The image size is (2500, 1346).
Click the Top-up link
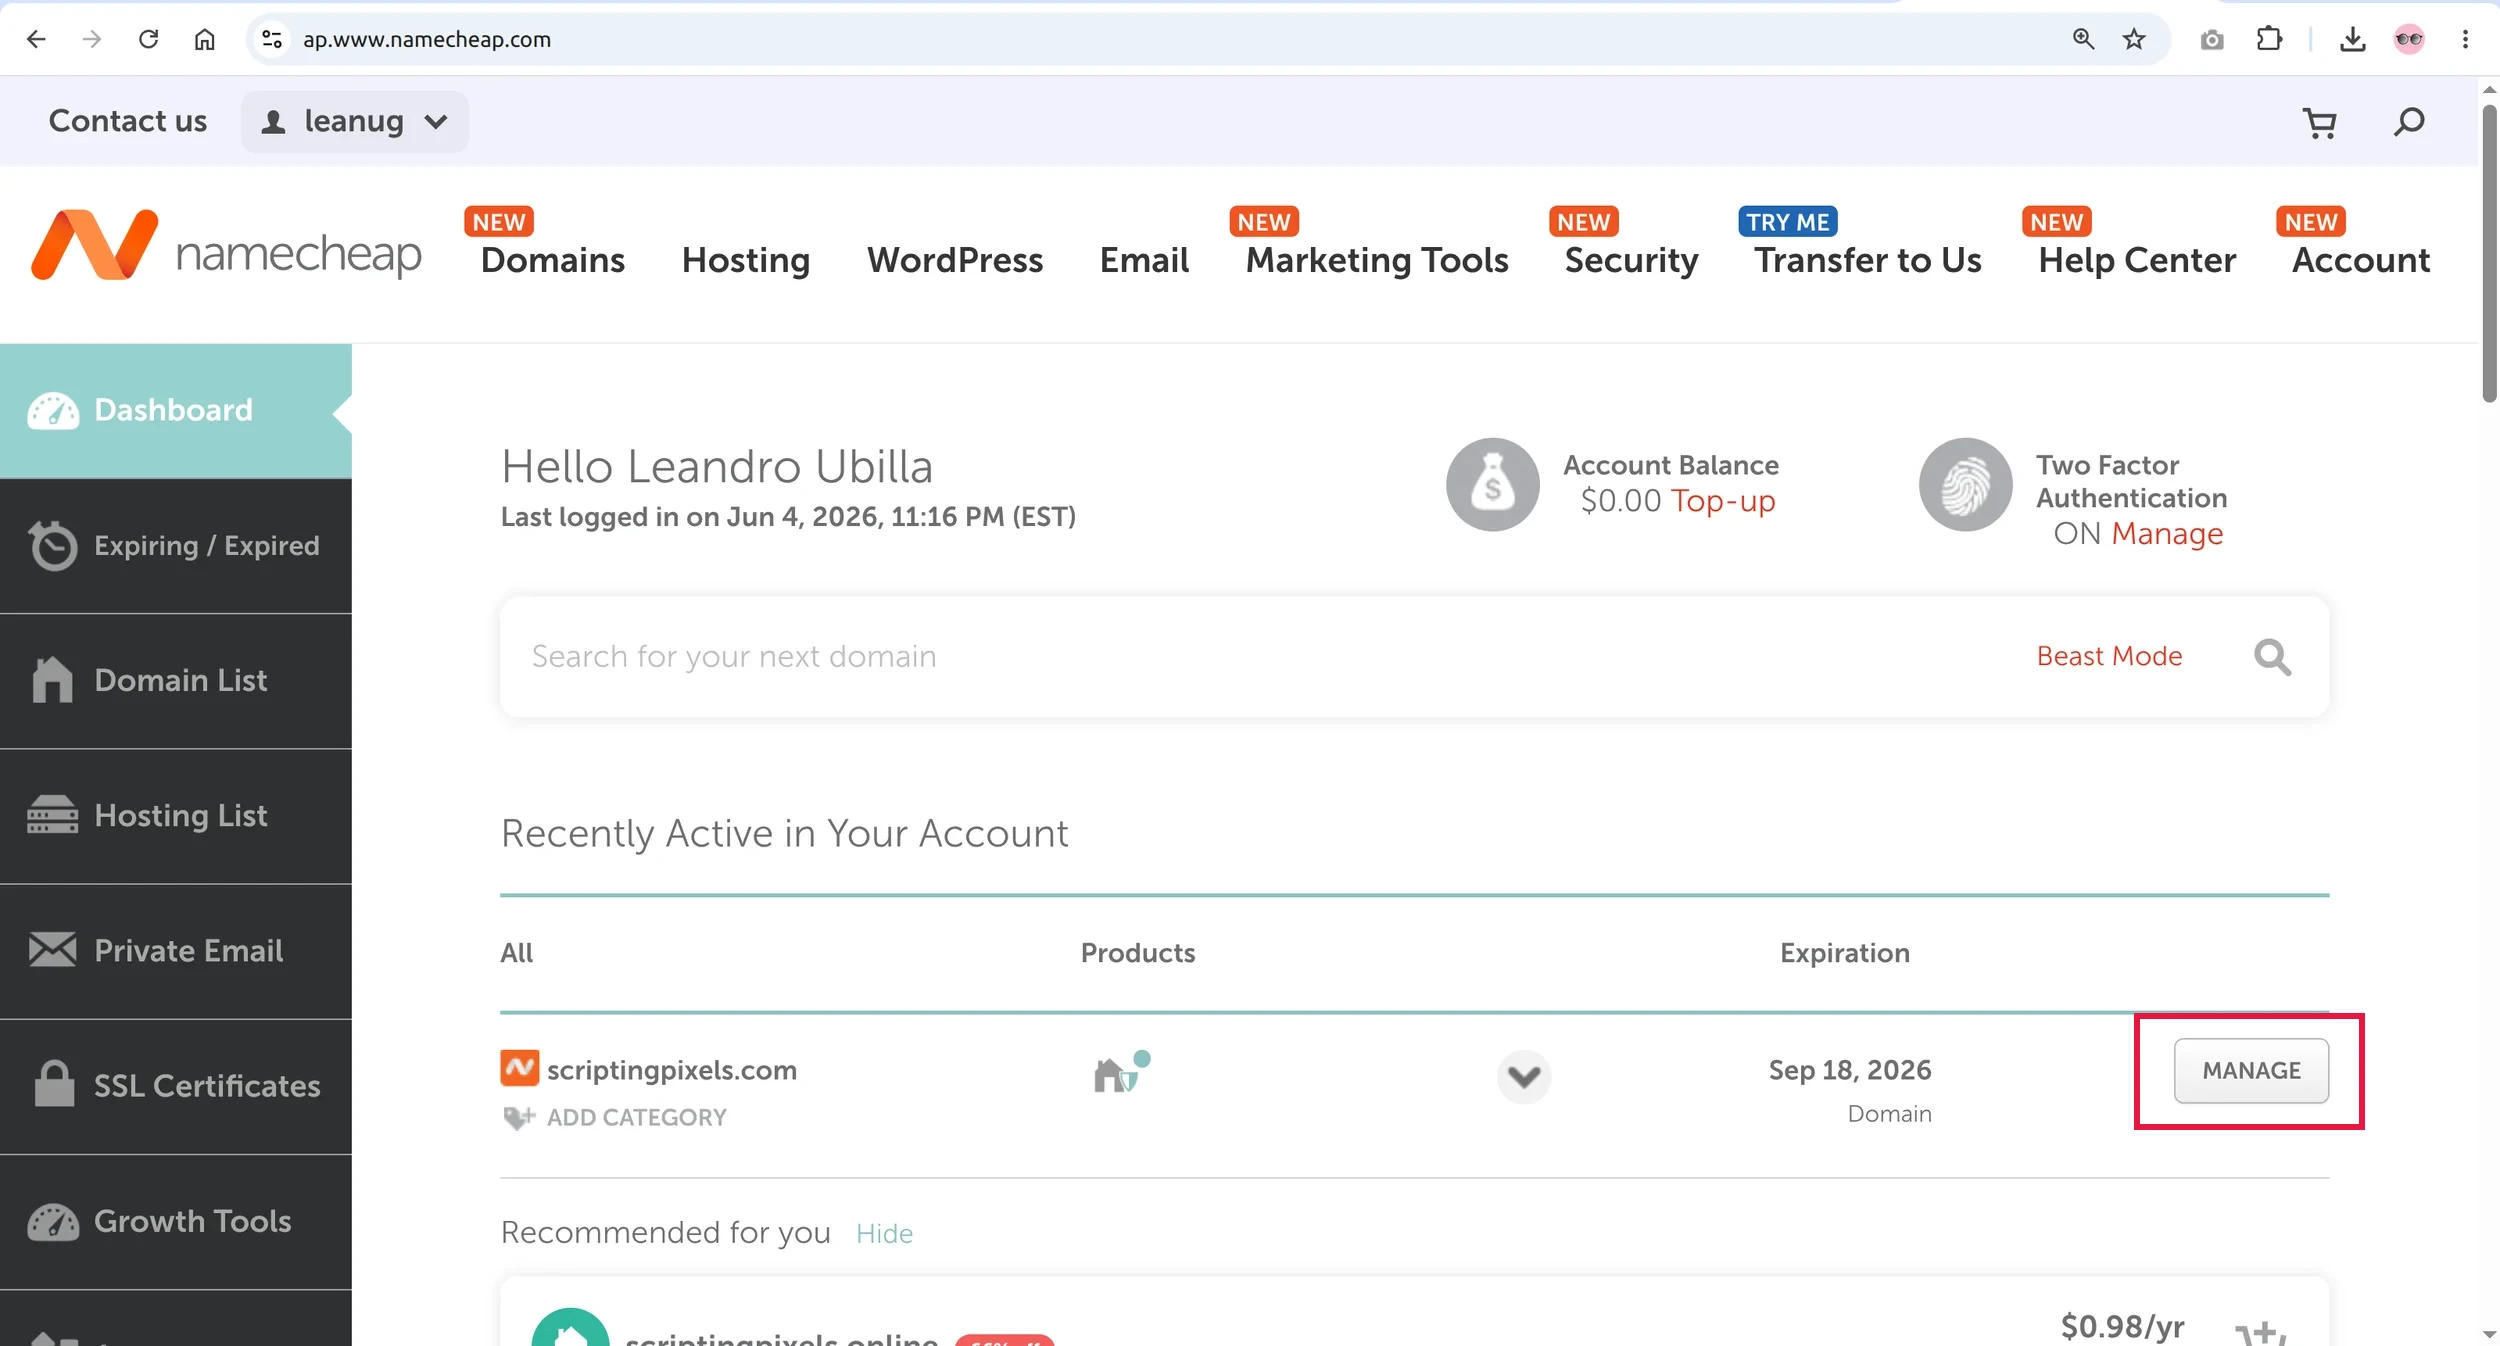tap(1723, 500)
